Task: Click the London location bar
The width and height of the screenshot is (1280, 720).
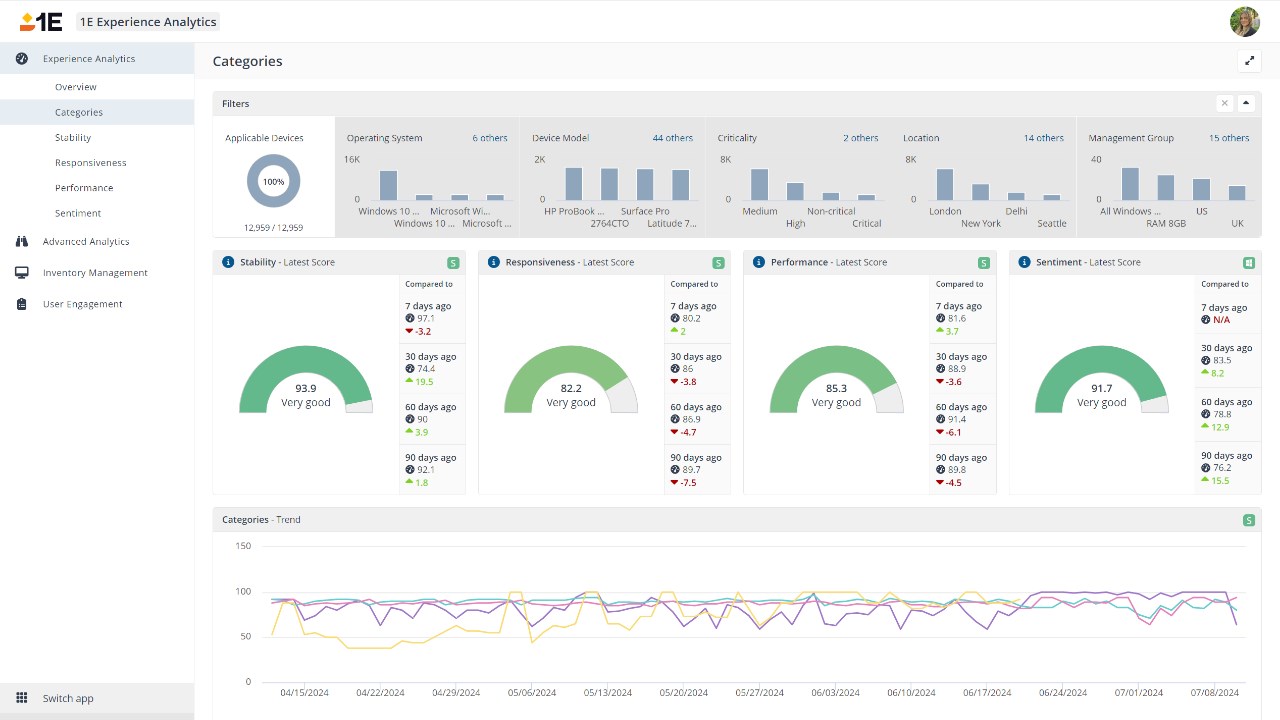Action: pos(945,185)
